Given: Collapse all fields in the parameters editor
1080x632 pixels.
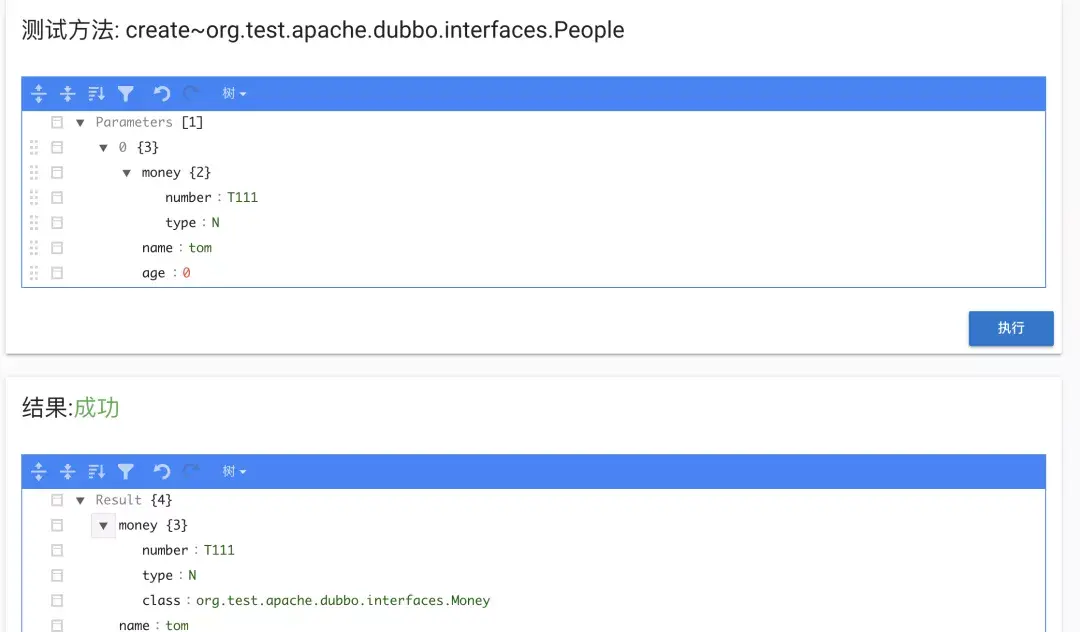Looking at the screenshot, I should point(68,94).
